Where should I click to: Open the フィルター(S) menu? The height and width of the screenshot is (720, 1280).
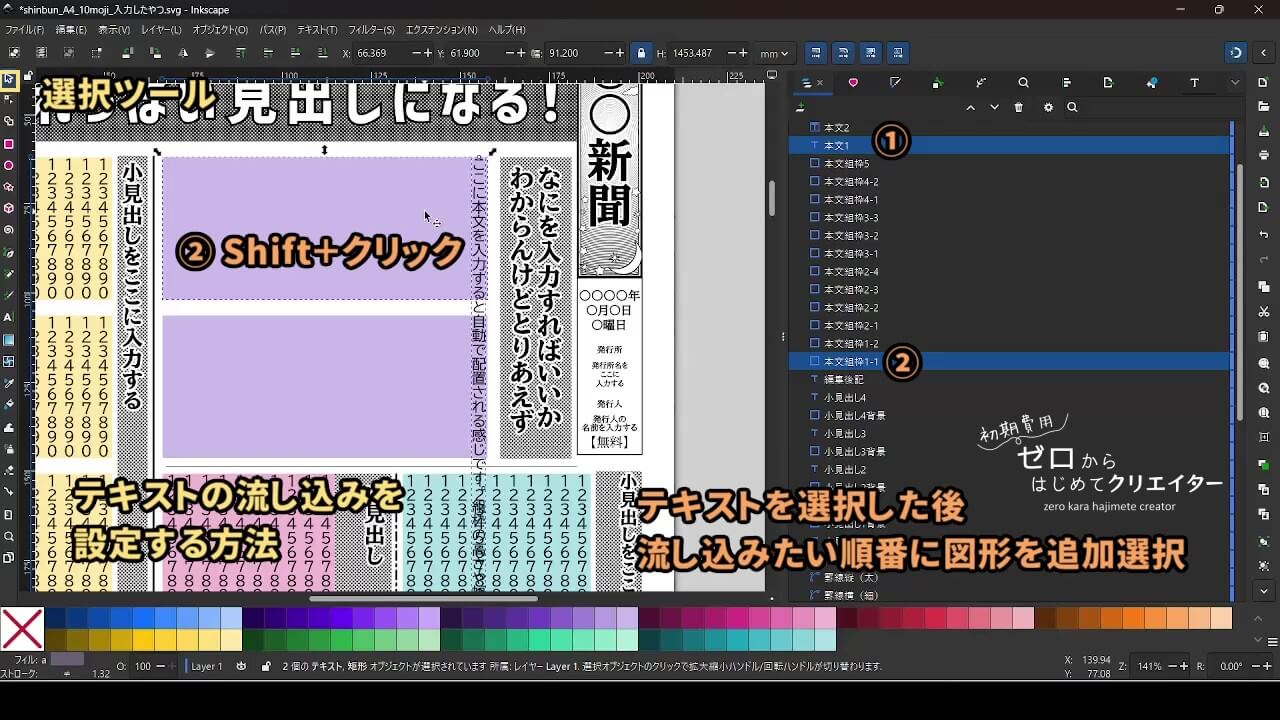pos(371,30)
